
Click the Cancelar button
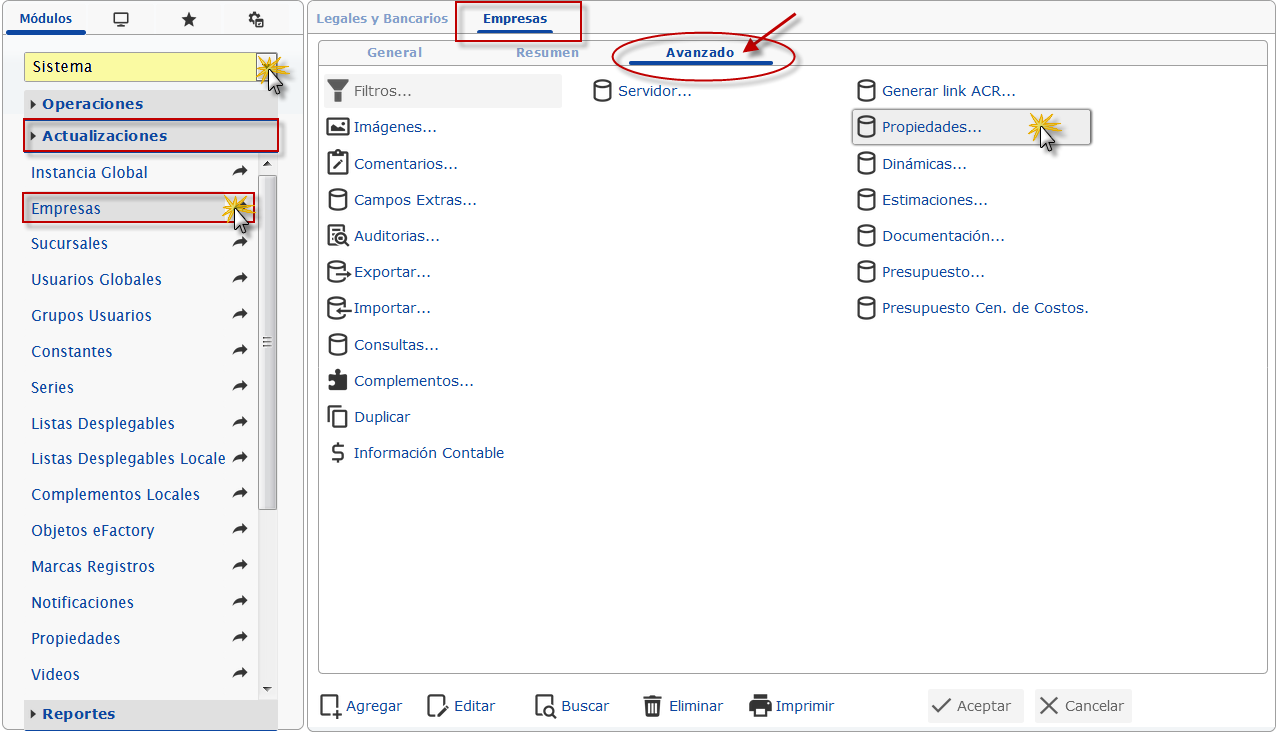click(x=1084, y=706)
